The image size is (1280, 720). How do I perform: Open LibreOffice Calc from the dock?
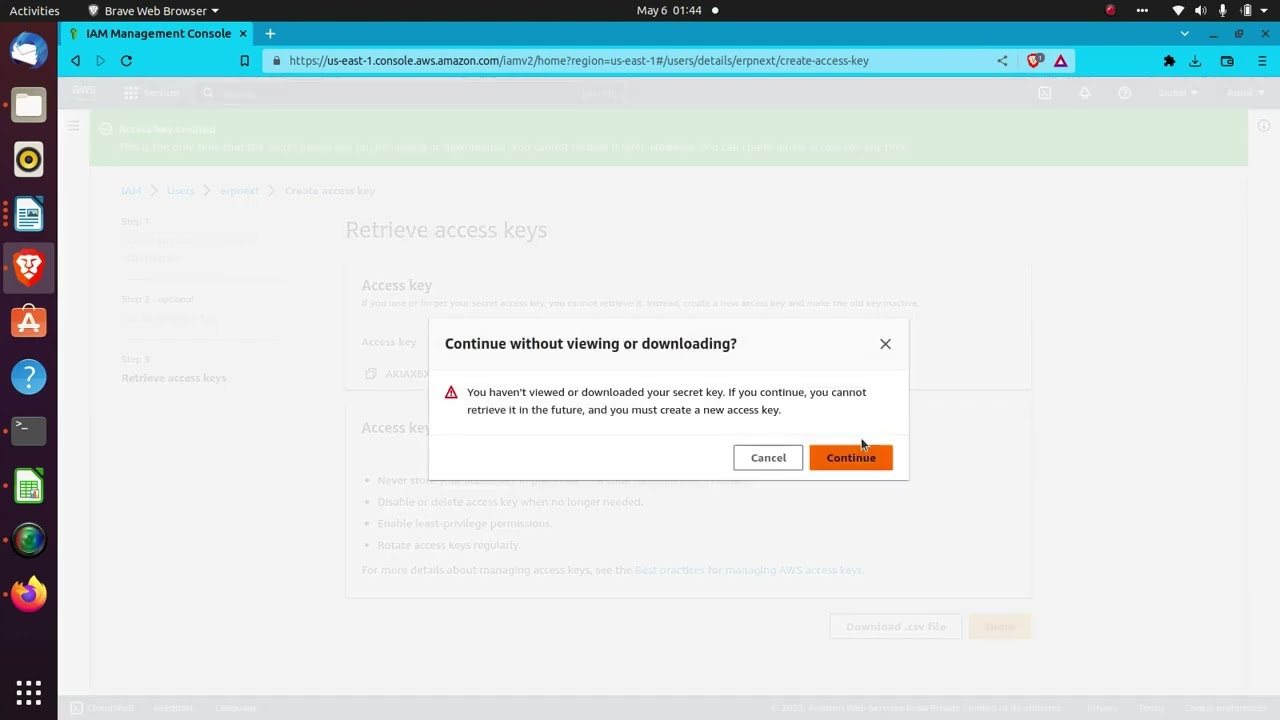29,485
